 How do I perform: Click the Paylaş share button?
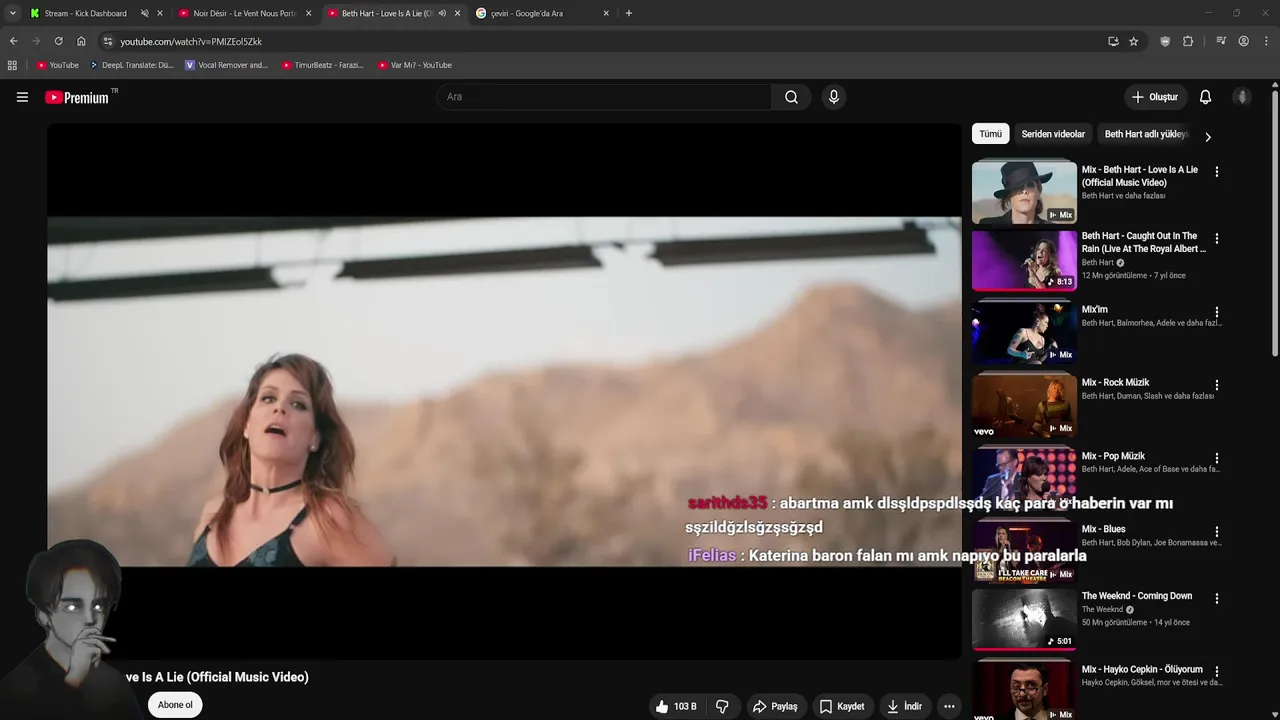[775, 706]
